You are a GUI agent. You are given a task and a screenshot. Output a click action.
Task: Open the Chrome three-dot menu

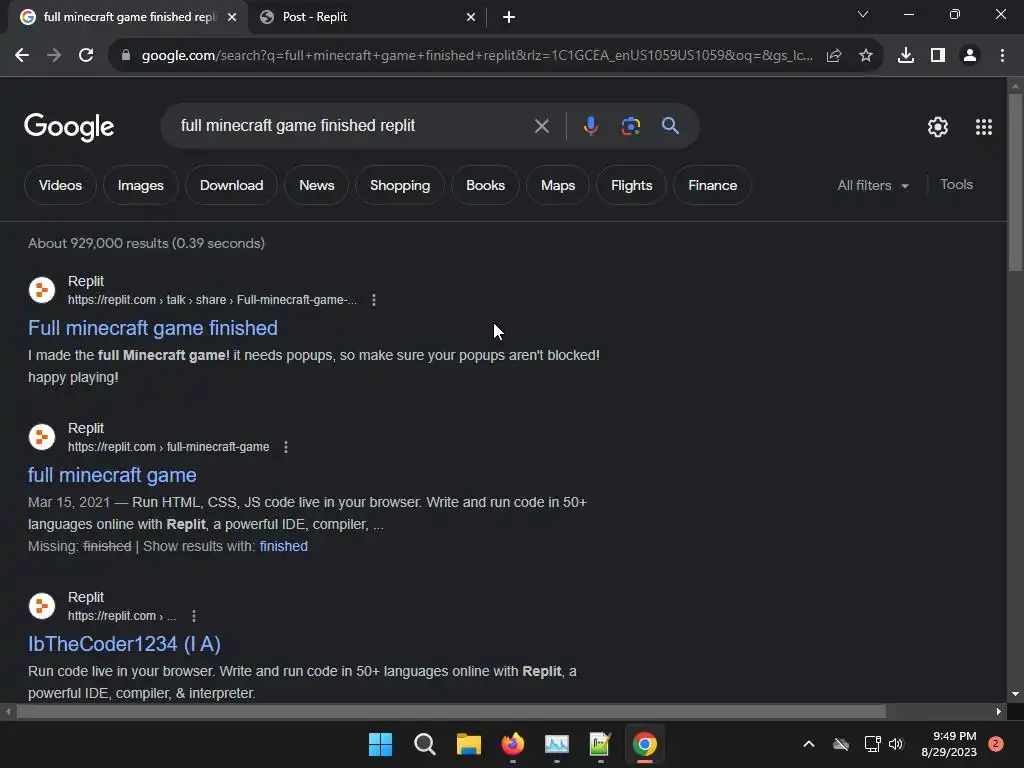coord(1002,56)
